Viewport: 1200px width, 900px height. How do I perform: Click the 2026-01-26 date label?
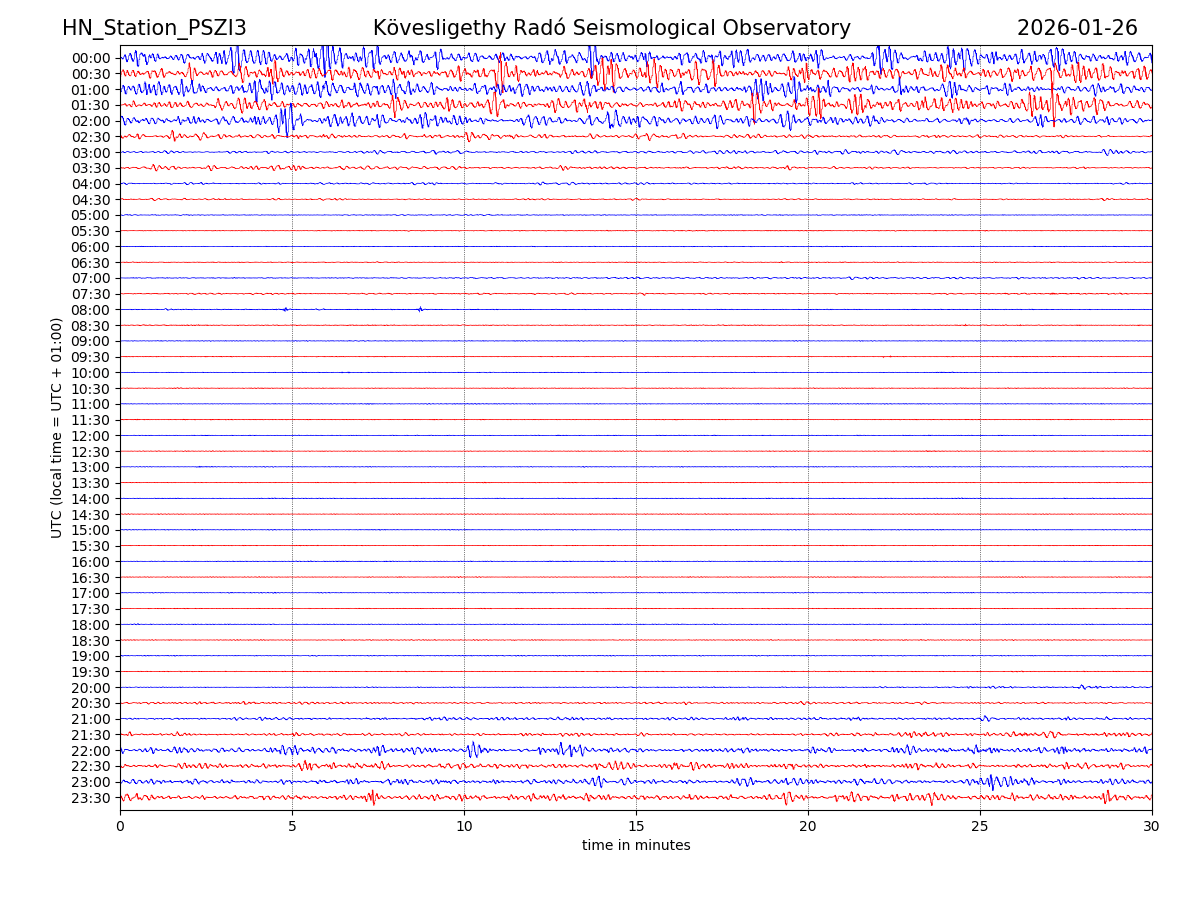point(1077,28)
